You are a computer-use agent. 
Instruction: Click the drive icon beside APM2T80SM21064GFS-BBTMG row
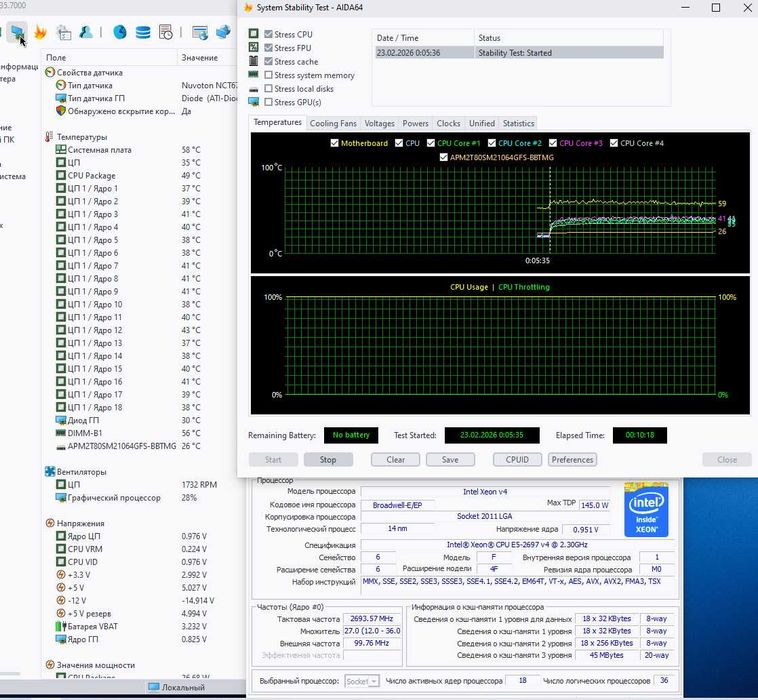coord(61,447)
